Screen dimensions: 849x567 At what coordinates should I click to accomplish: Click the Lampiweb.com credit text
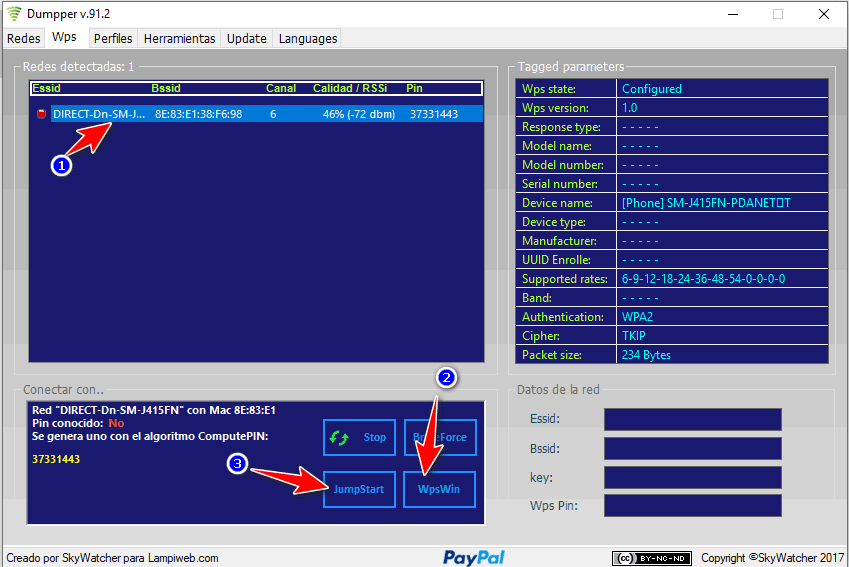(x=183, y=558)
